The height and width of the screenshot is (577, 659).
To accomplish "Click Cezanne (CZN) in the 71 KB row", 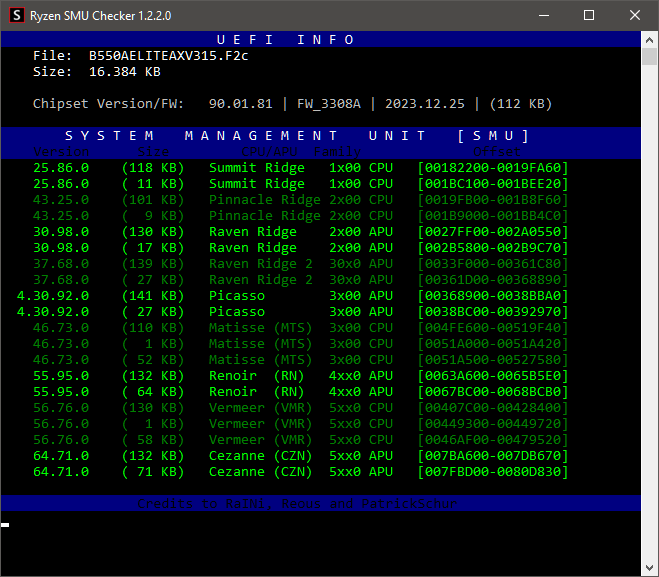I will pyautogui.click(x=261, y=471).
